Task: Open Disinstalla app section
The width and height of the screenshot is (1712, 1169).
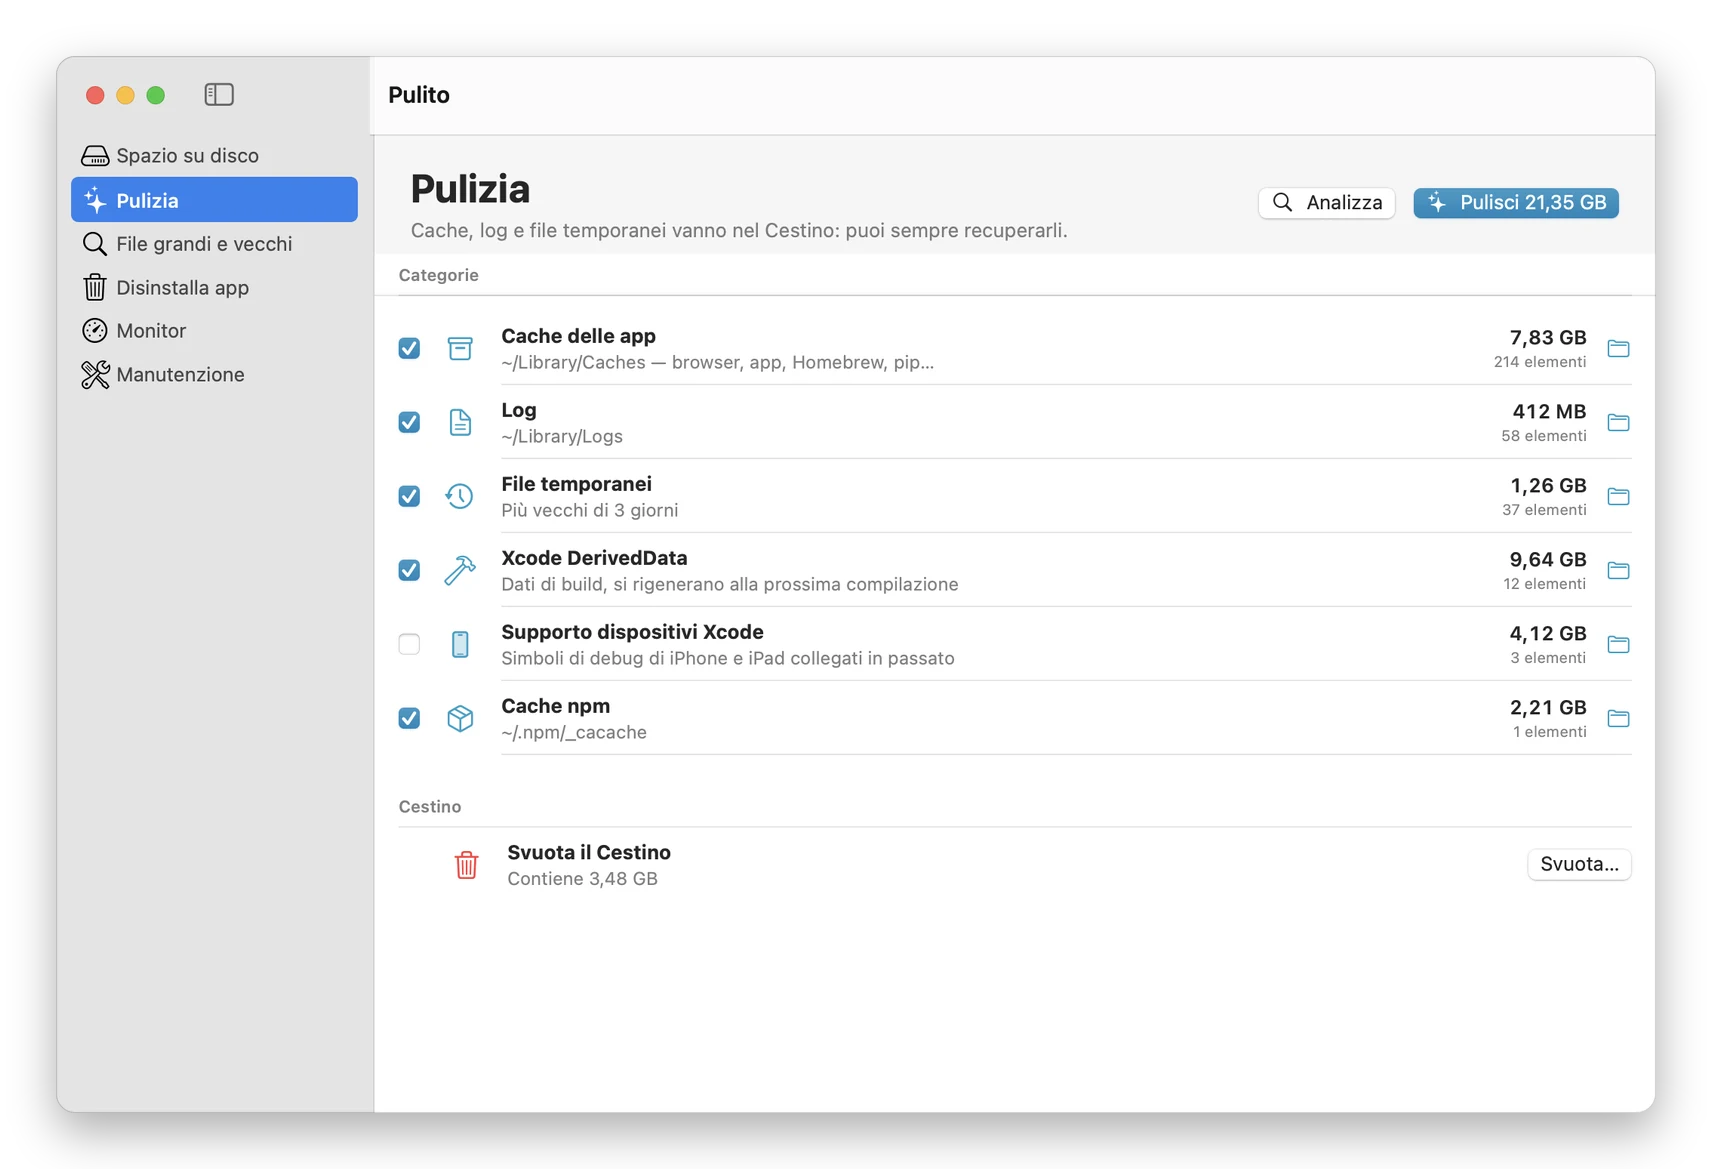Action: 214,287
